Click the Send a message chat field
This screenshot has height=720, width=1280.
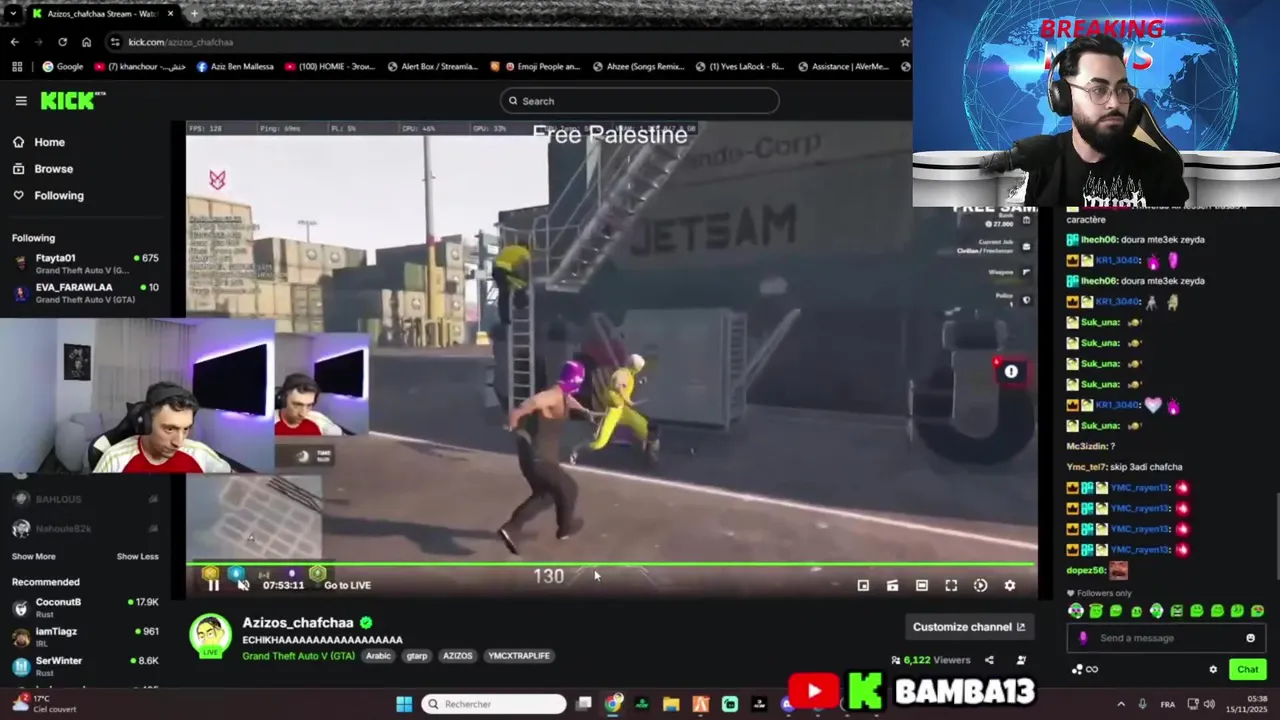1165,638
